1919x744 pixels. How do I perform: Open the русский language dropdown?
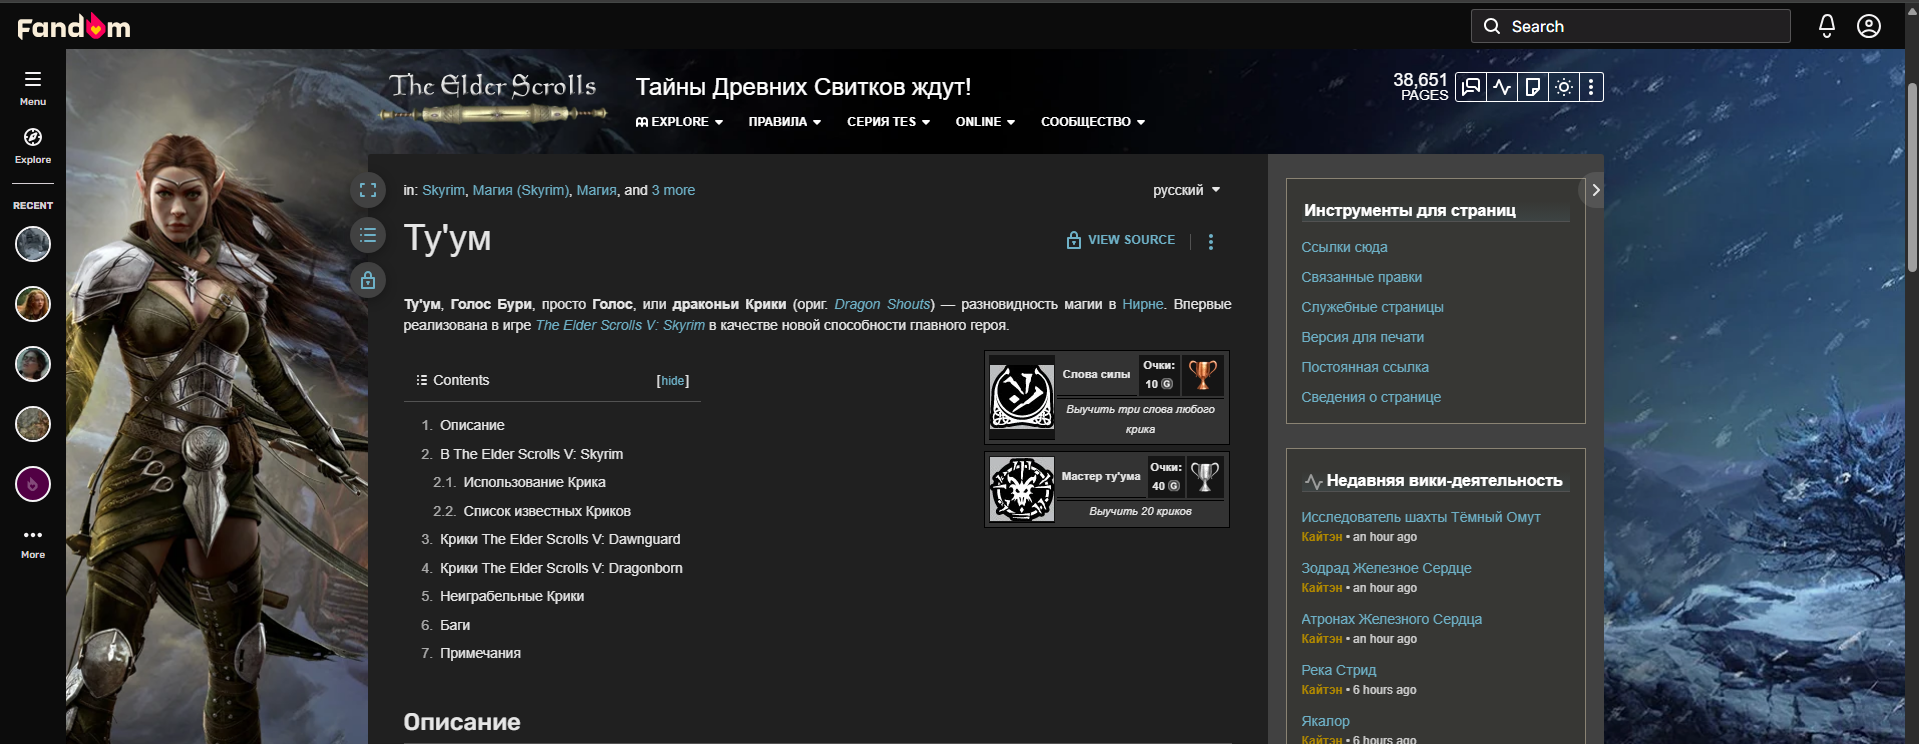click(1187, 190)
